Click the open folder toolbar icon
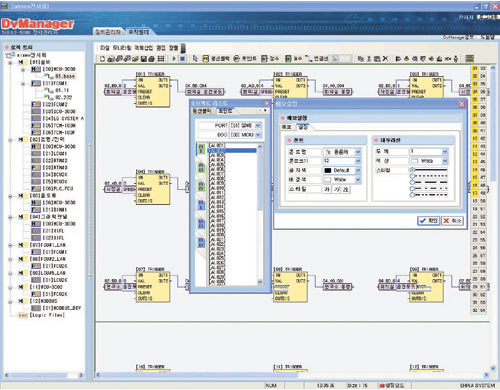 (135, 59)
